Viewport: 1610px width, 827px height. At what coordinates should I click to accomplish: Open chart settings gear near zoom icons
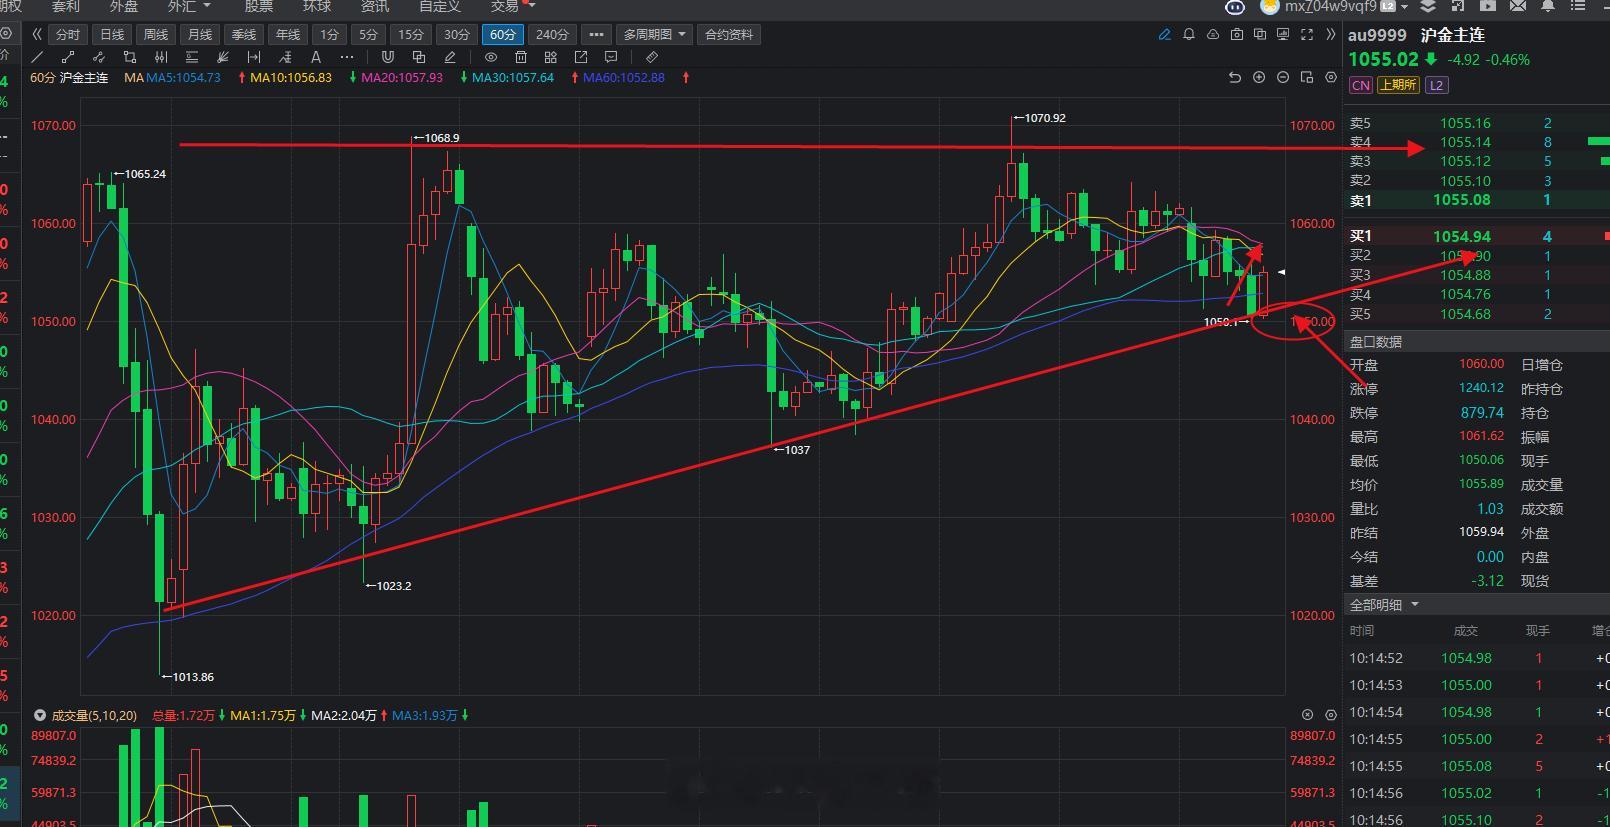1331,77
